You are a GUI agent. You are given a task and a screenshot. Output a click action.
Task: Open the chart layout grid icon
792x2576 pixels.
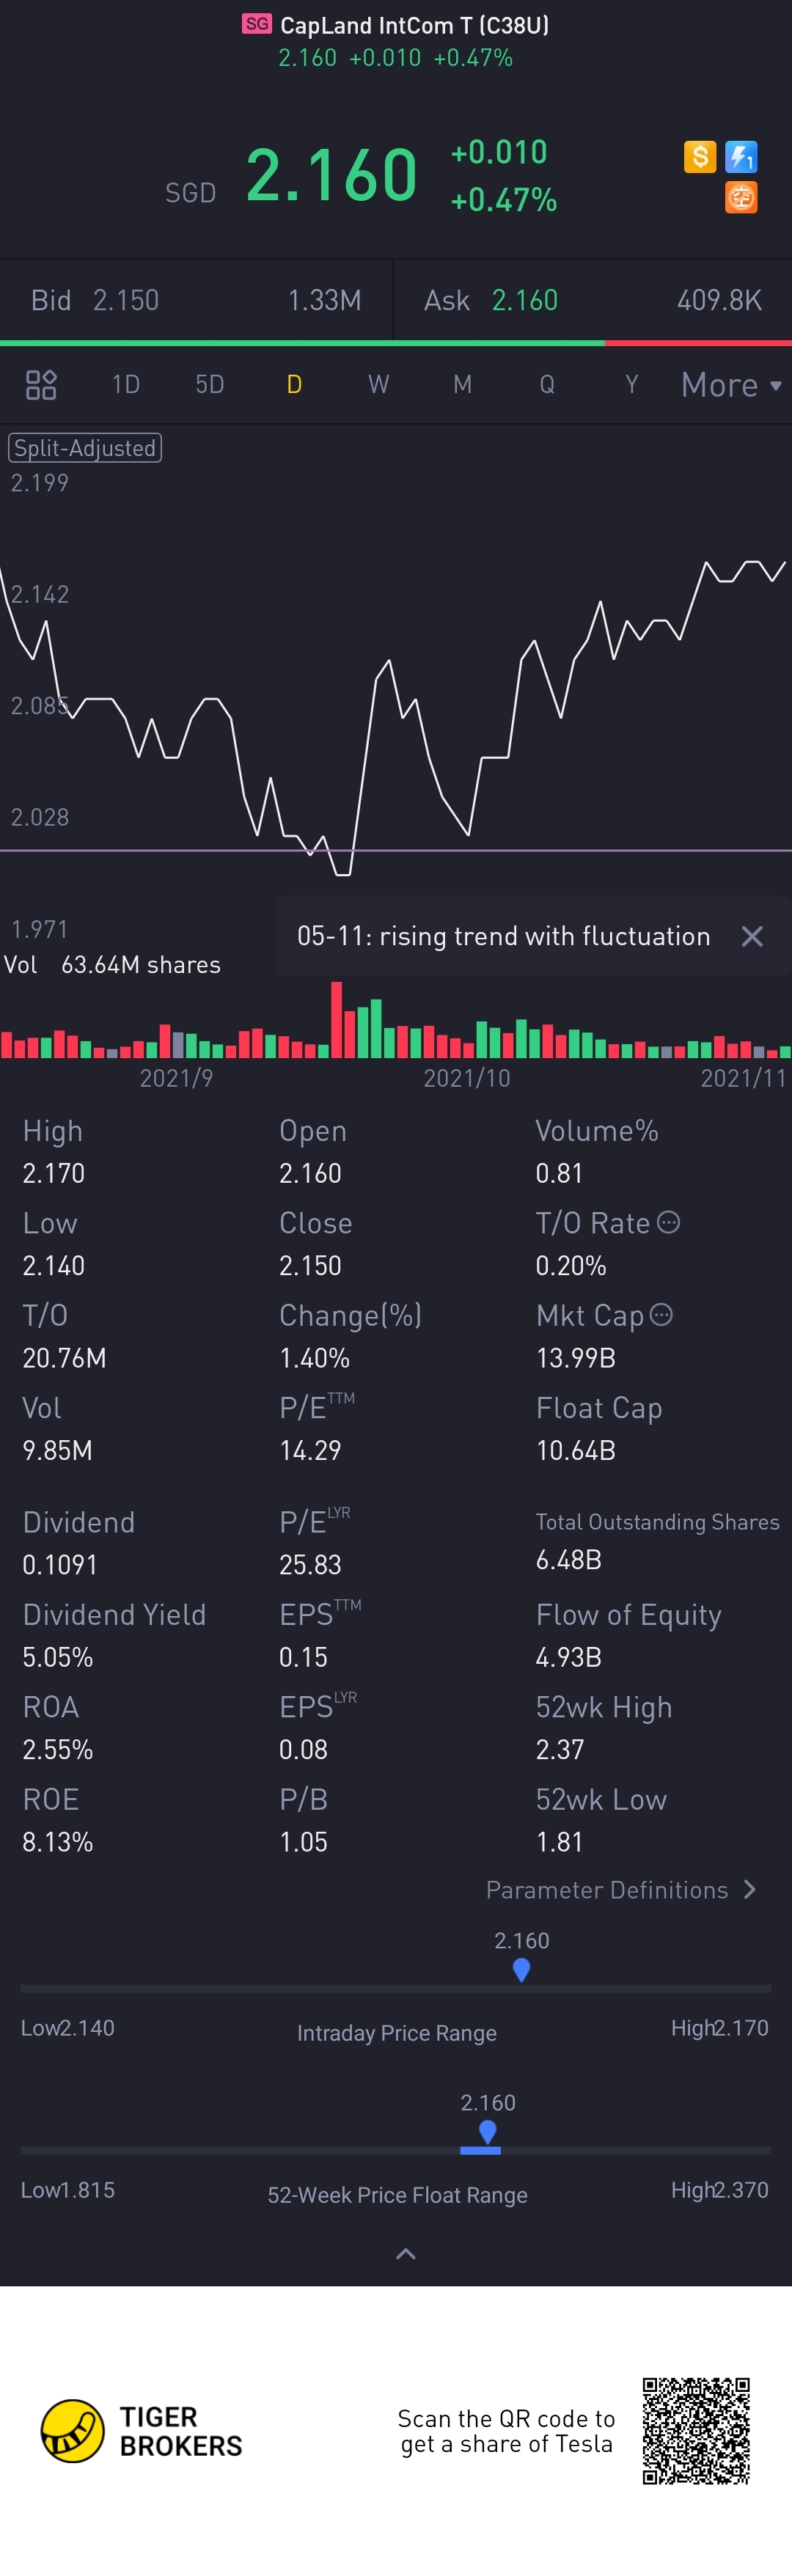[41, 385]
